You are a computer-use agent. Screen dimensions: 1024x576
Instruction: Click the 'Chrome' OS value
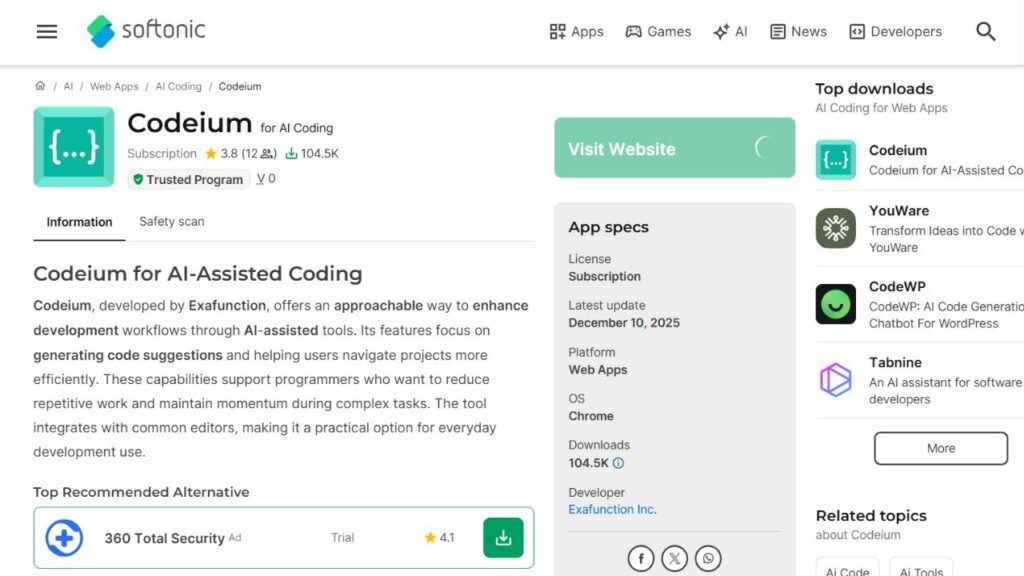pos(590,416)
